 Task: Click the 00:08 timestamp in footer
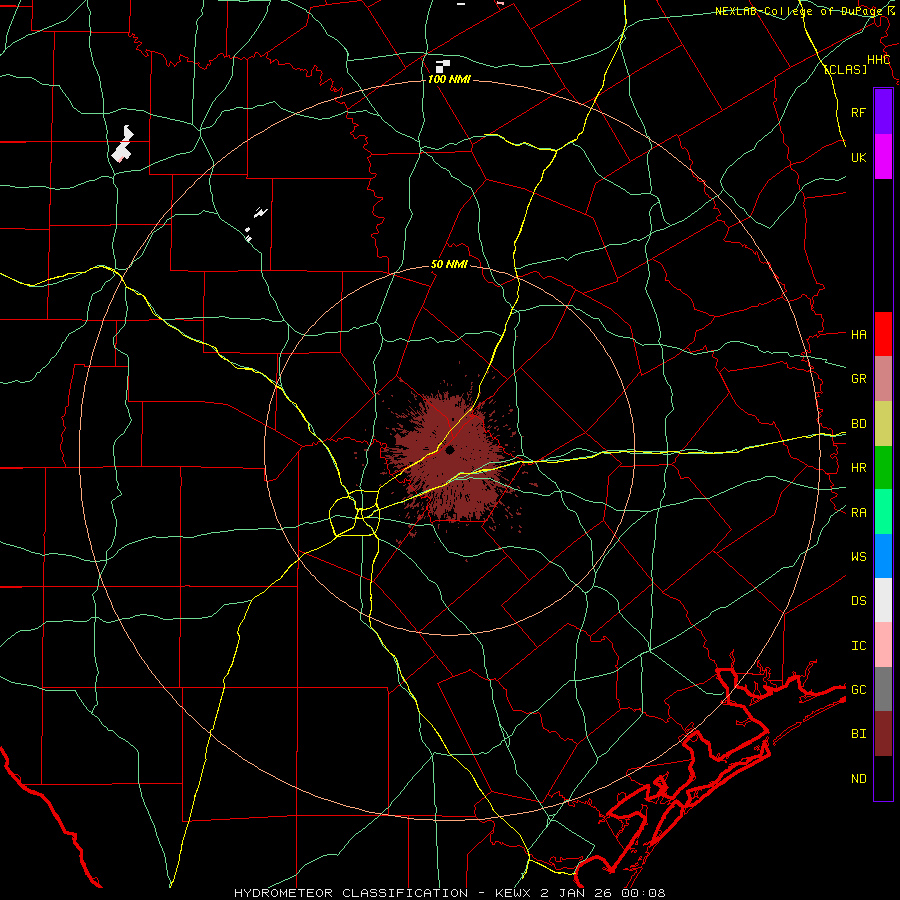coord(645,893)
